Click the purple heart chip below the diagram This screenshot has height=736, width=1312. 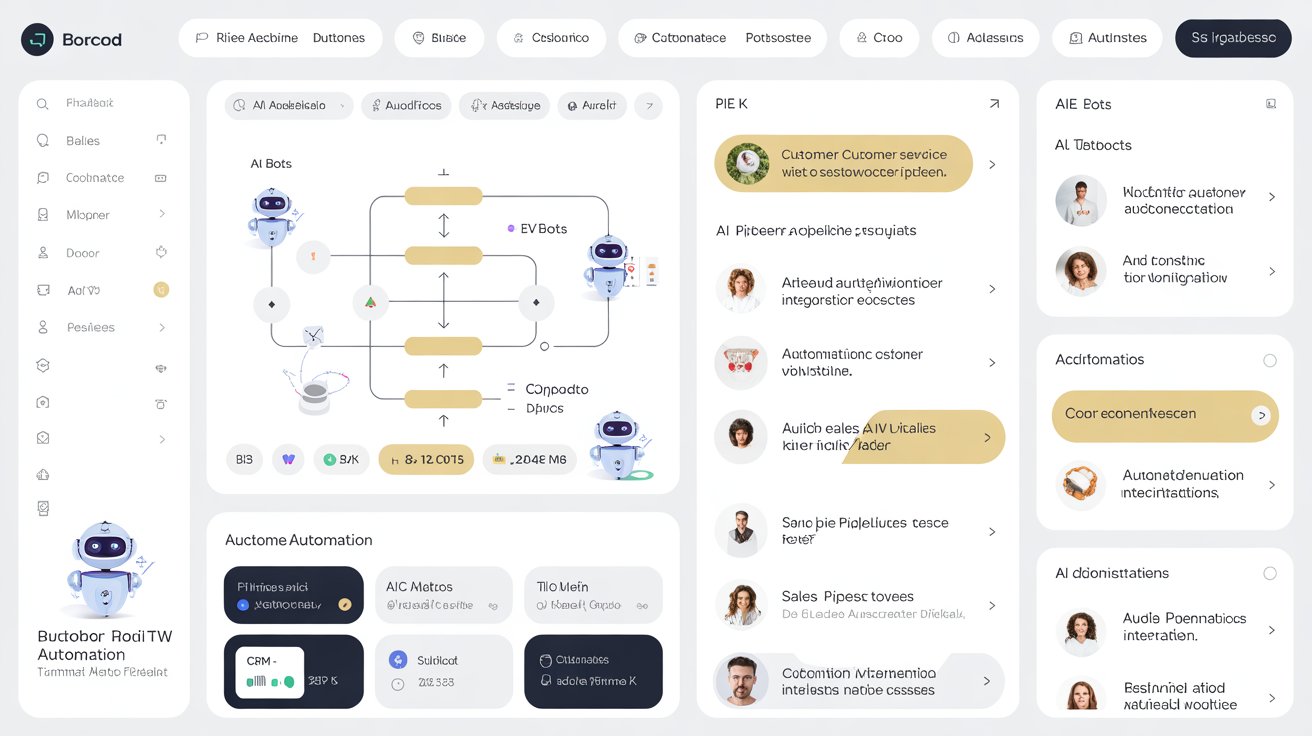click(288, 459)
